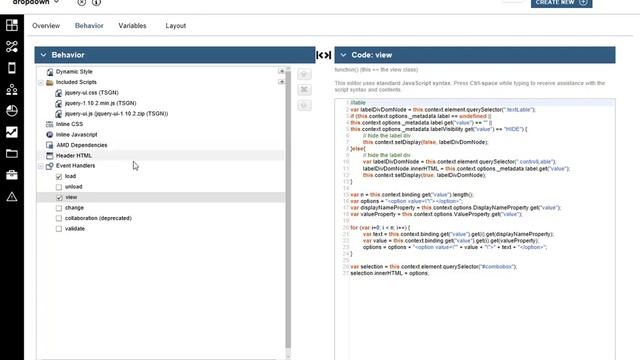Open the Teams people icon in sidebar
This screenshot has height=360, width=640.
coord(12,89)
